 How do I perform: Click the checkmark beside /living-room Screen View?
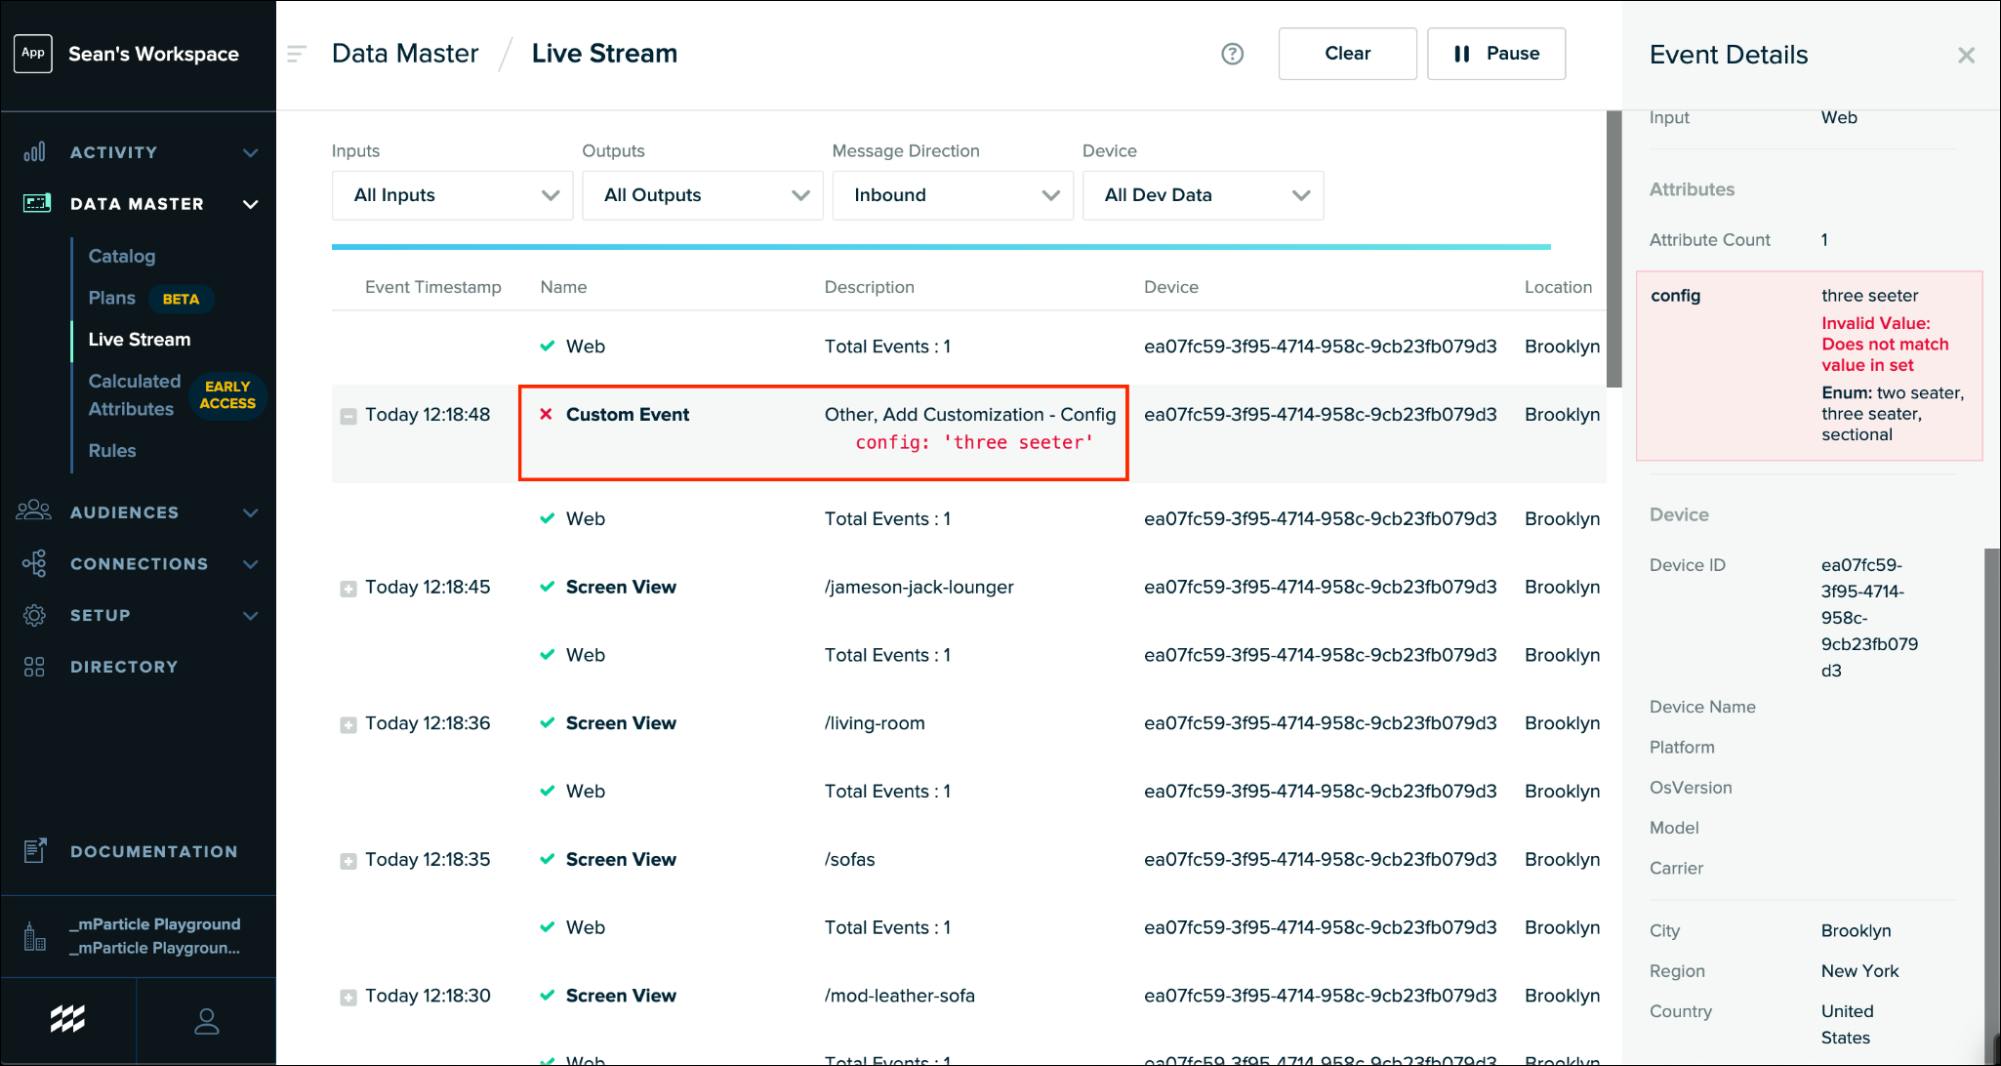click(547, 723)
